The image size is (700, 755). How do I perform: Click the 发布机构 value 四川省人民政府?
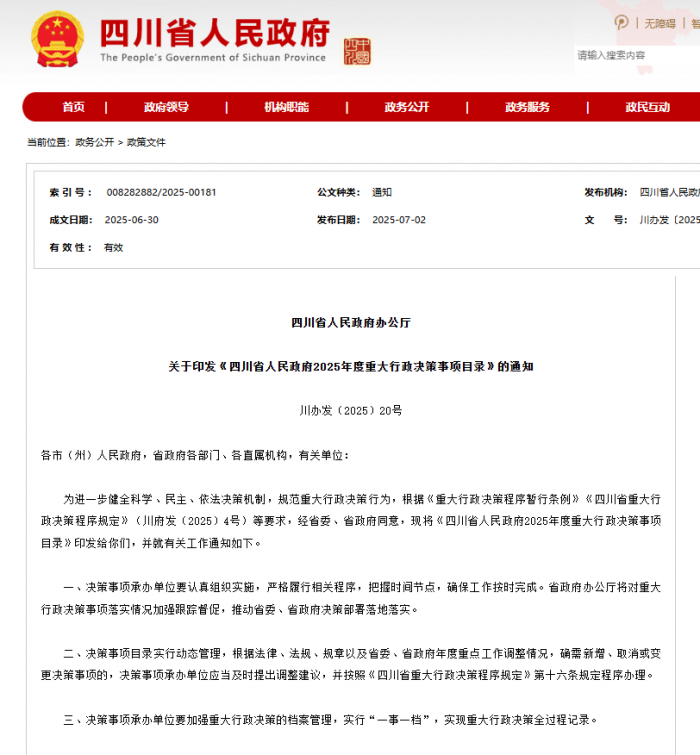(670, 192)
